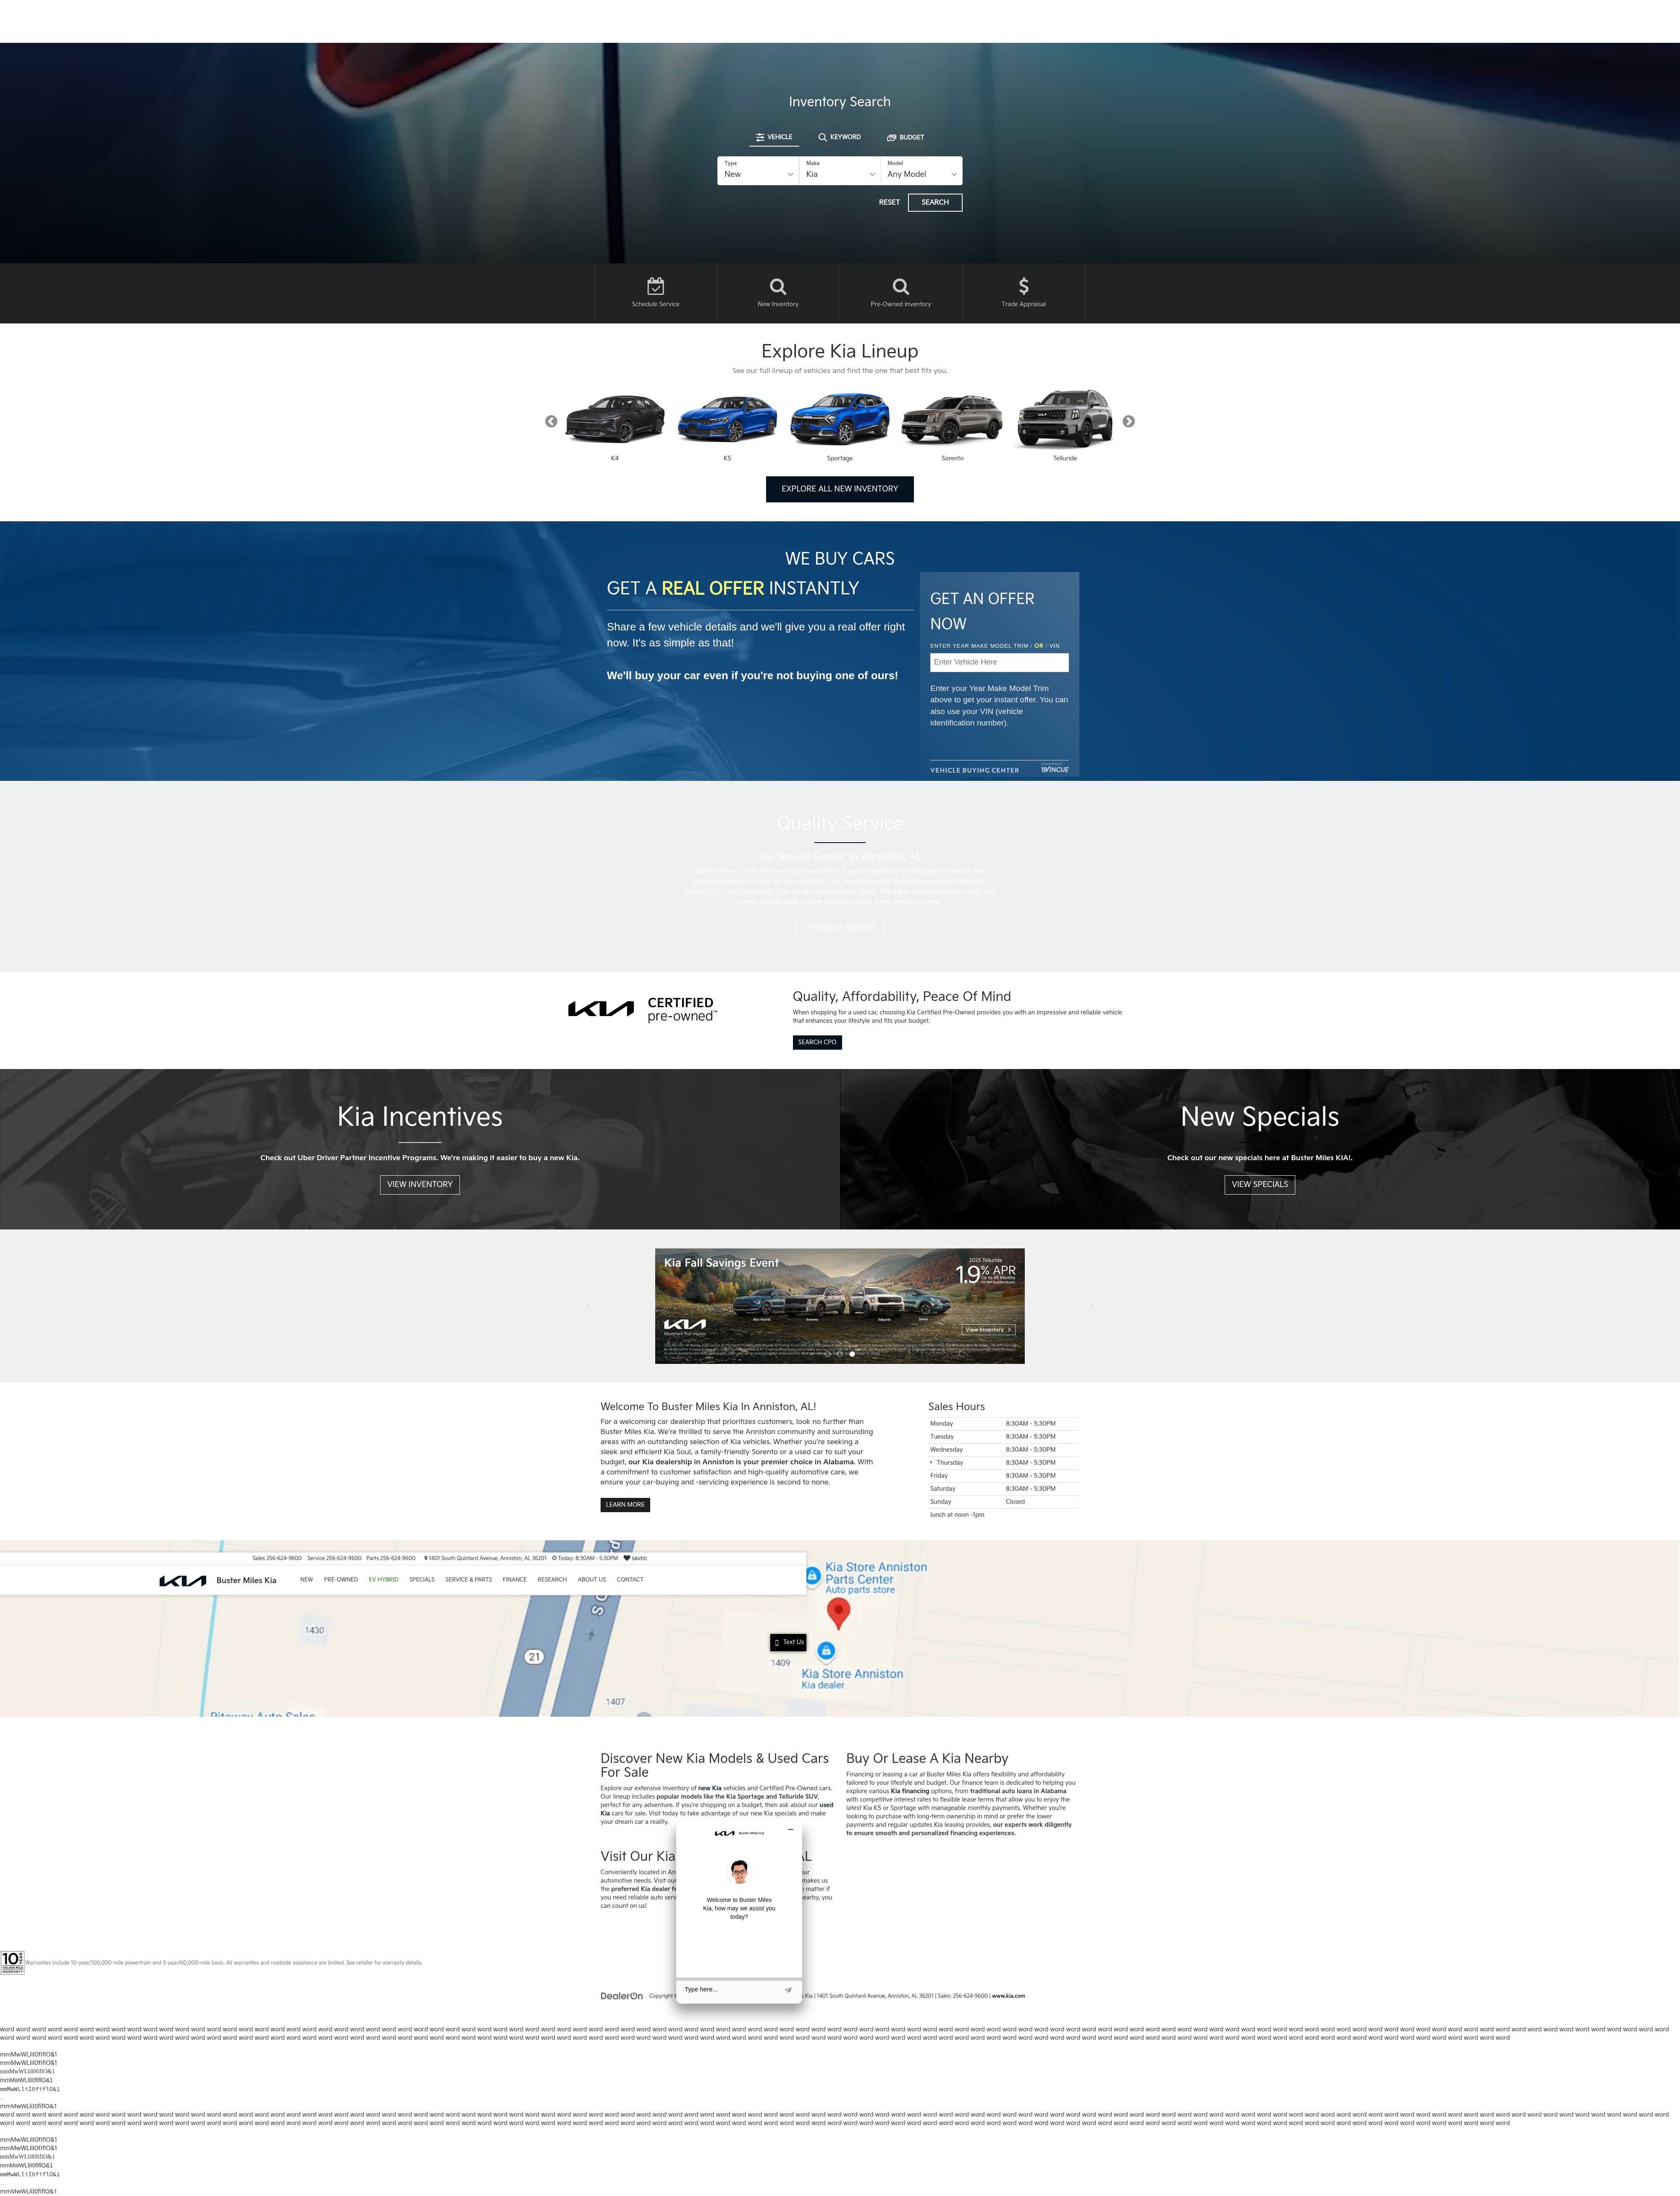Click the Search inventory button
This screenshot has width=1680, height=2196.
coord(935,202)
